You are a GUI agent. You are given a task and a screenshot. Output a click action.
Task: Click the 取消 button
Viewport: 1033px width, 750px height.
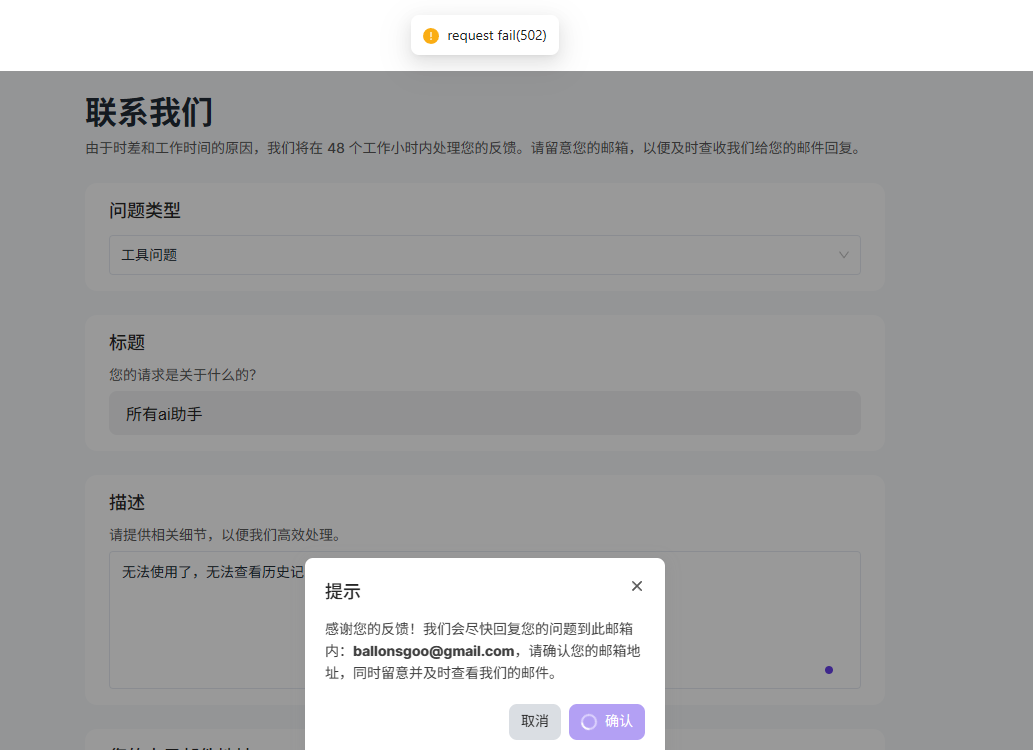[x=535, y=722]
